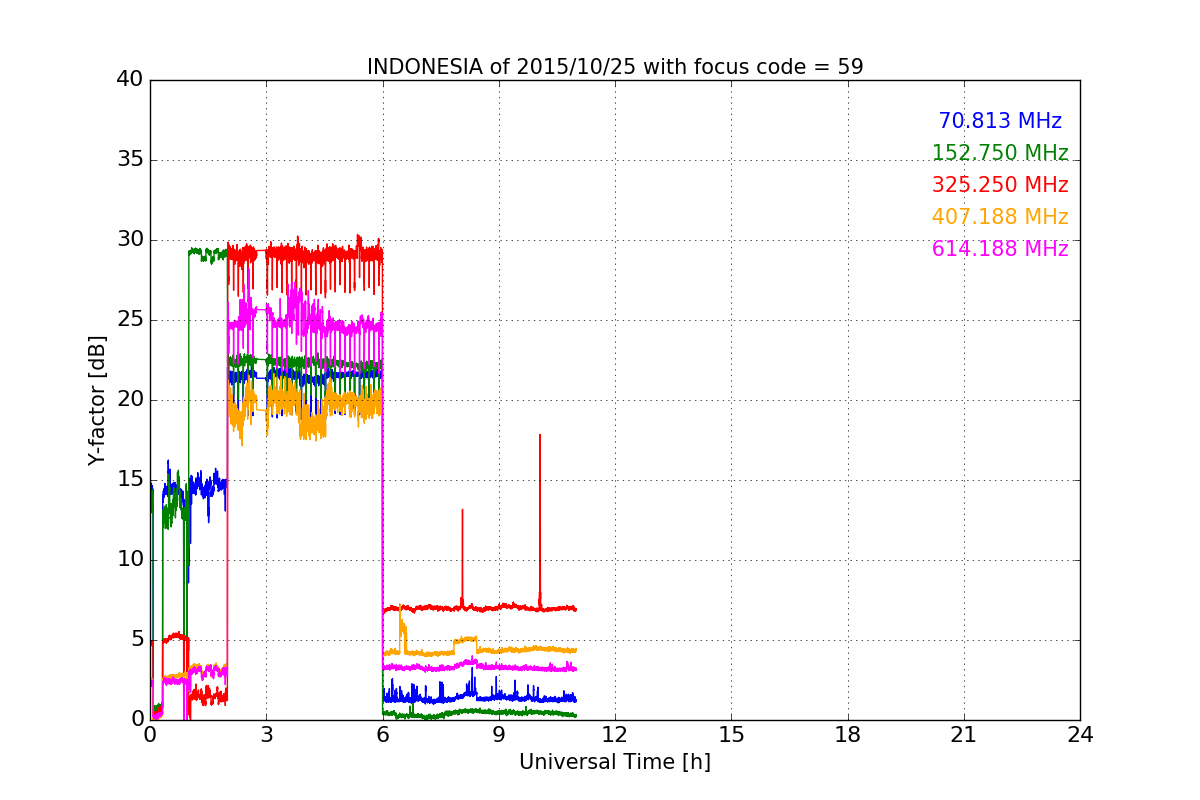Click the y-axis tick label 25

pyautogui.click(x=130, y=320)
